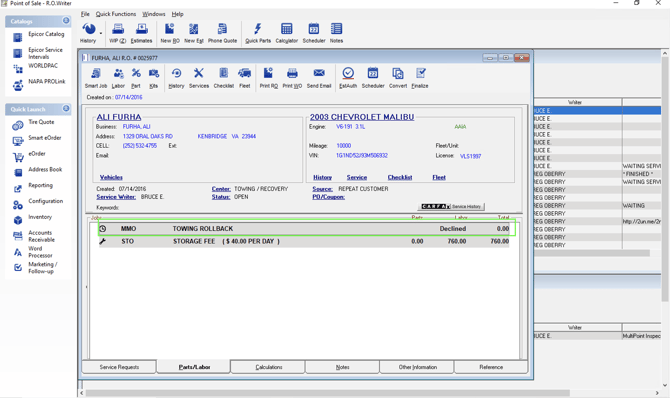Open the File menu
Viewport: 670px width, 398px height.
click(x=85, y=14)
